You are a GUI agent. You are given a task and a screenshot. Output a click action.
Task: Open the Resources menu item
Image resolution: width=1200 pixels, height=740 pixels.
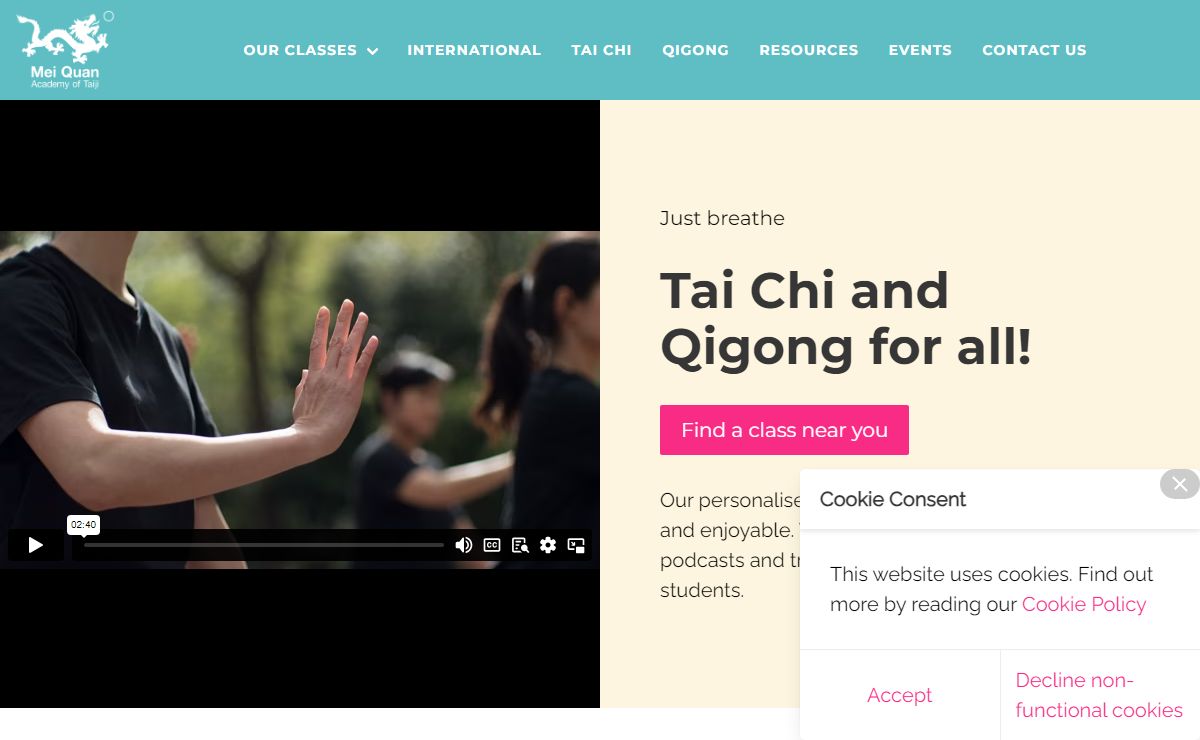[809, 50]
